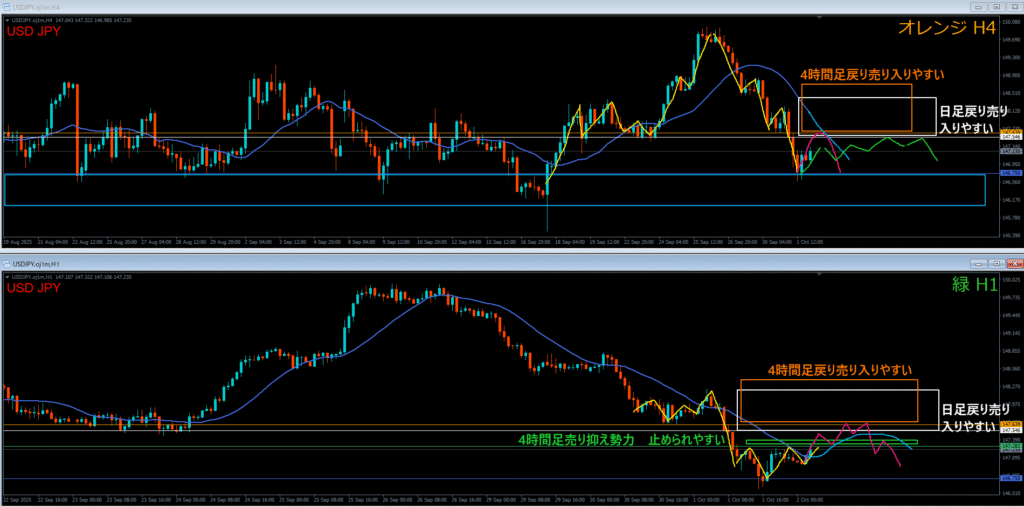Minimize the USDJPY H4 chart window
The width and height of the screenshot is (1024, 507).
tap(978, 7)
